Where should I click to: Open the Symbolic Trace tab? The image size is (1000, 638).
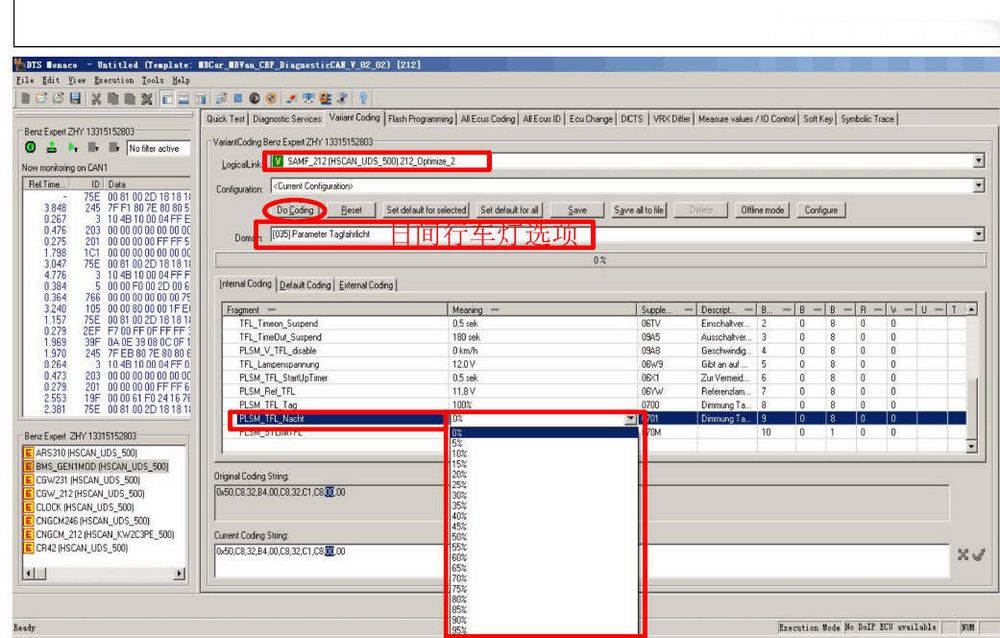[867, 119]
